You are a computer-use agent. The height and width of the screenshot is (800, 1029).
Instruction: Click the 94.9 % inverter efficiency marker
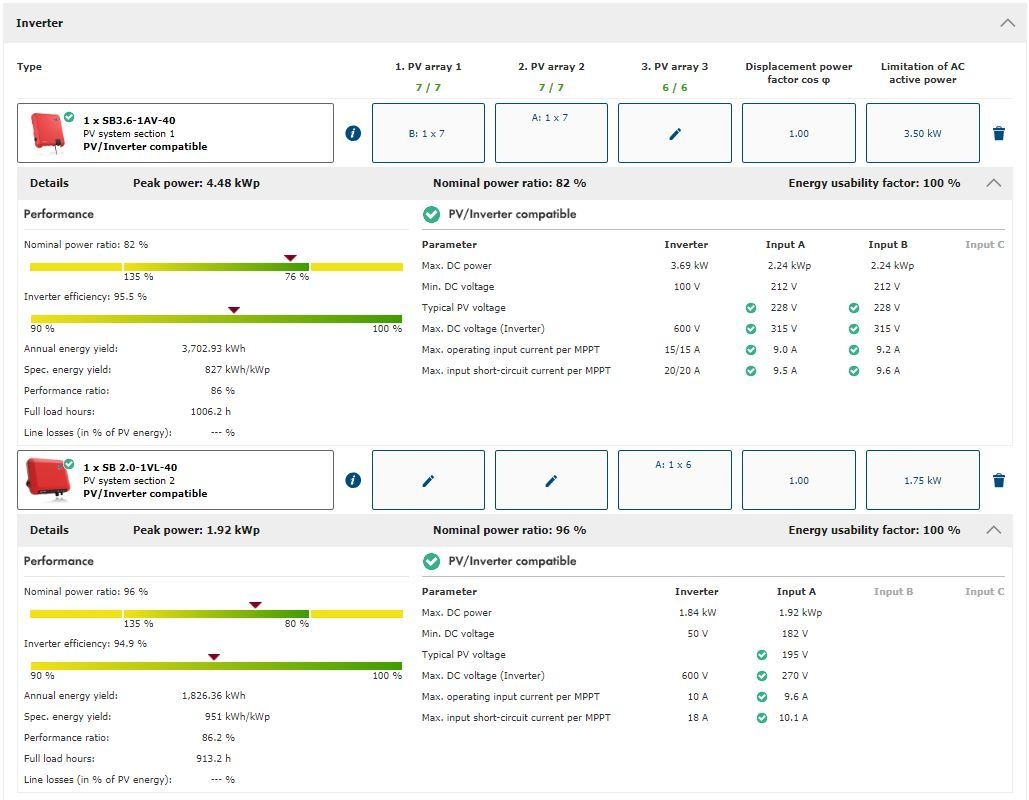213,657
